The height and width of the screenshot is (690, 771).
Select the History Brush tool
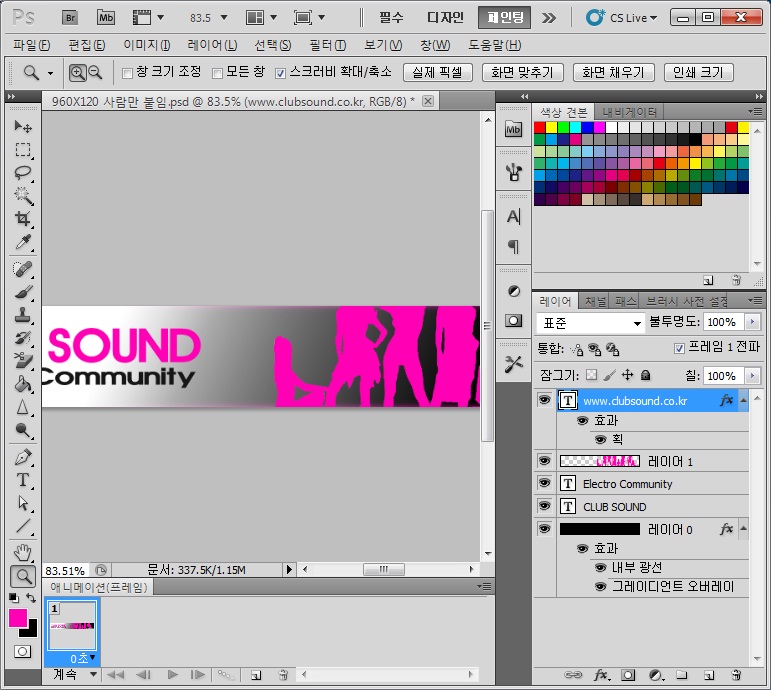pos(23,338)
